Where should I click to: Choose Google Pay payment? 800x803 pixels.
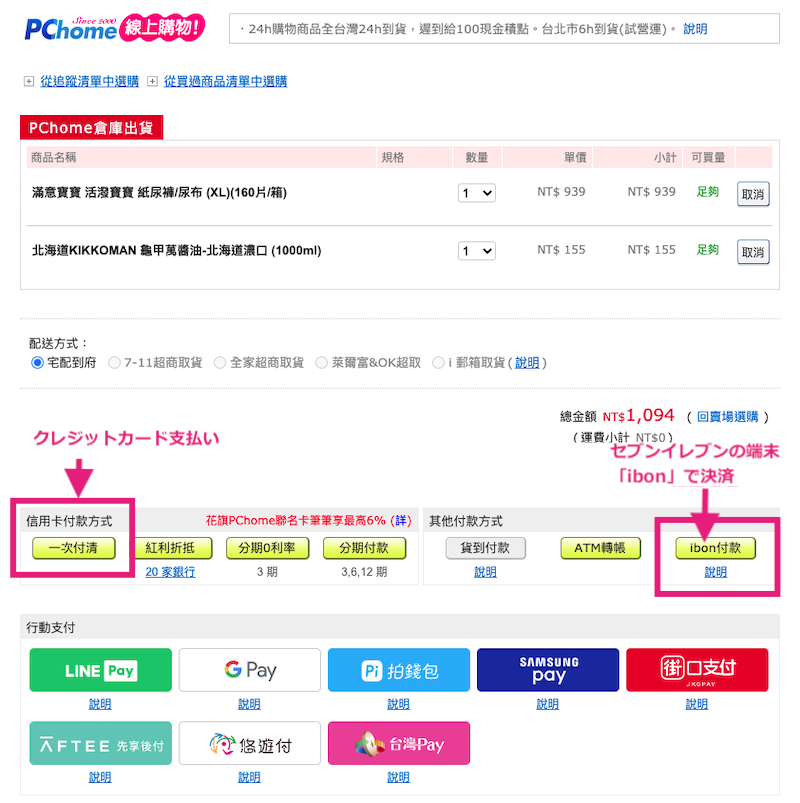pos(249,670)
